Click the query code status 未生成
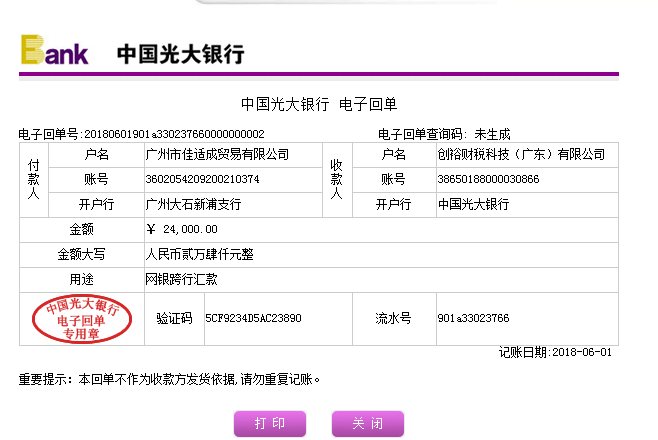Viewport: 658px width, 440px height. (492, 134)
